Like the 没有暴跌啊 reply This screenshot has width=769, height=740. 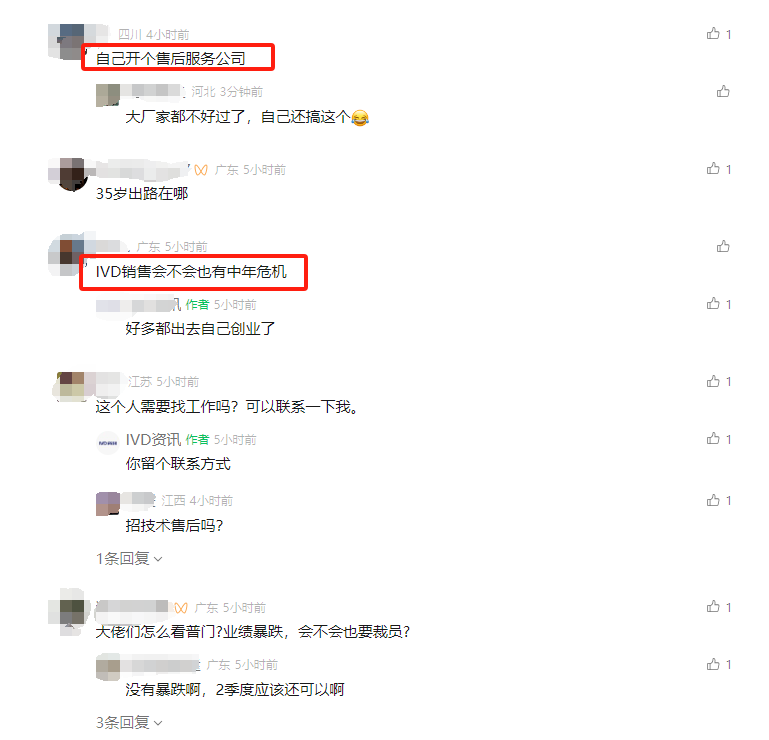pyautogui.click(x=713, y=664)
